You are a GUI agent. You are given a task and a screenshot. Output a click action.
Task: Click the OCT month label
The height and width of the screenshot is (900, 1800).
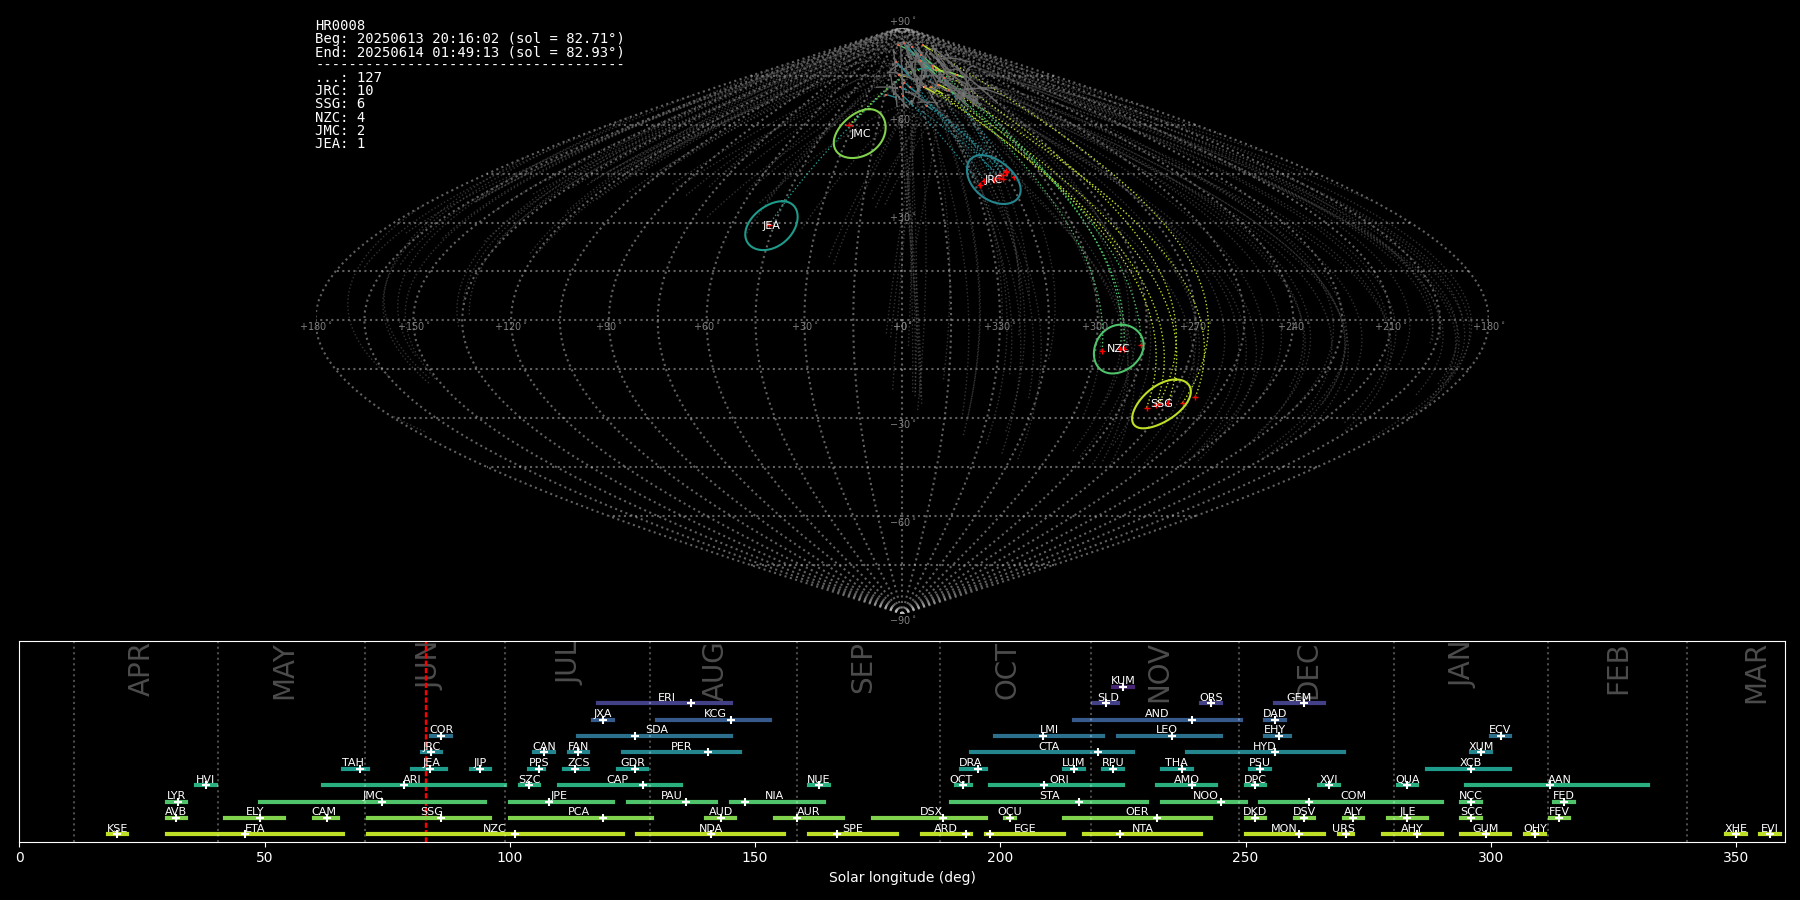(x=1006, y=672)
